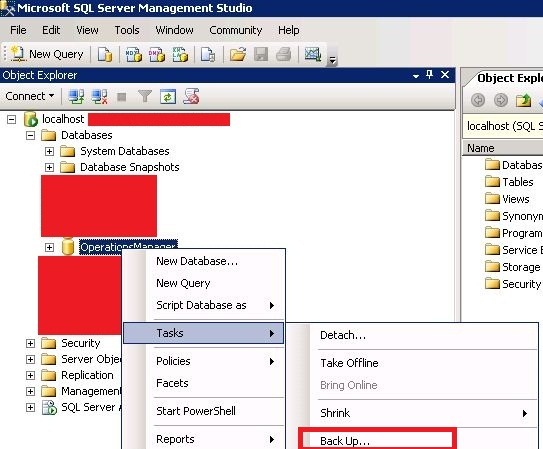Click Back navigation arrow in details pane
Viewport: 543px width, 449px height.
[x=478, y=100]
